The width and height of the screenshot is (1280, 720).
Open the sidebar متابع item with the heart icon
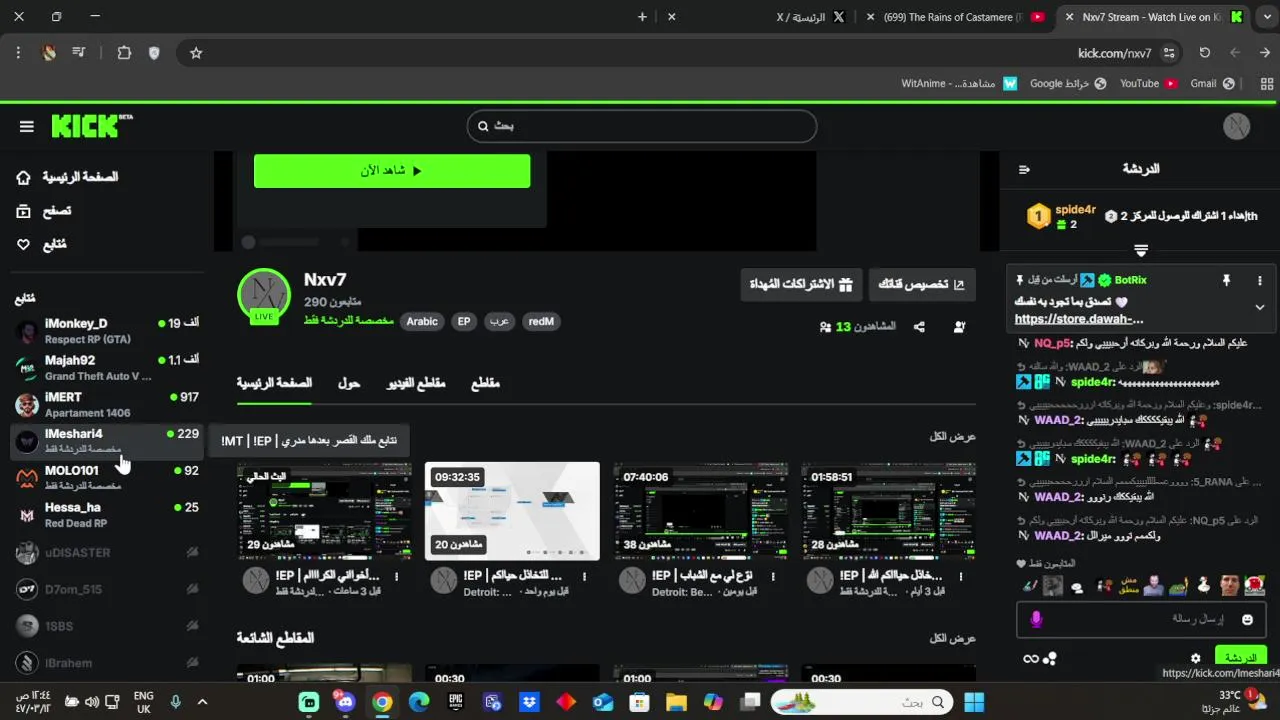tap(42, 244)
